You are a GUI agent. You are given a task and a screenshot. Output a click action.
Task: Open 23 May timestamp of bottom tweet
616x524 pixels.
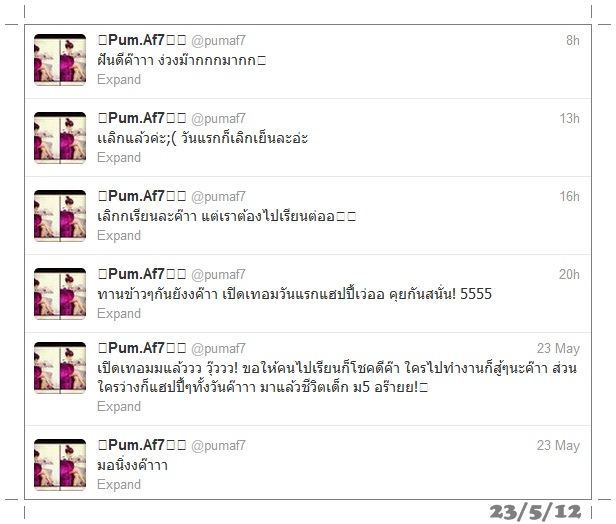558,445
